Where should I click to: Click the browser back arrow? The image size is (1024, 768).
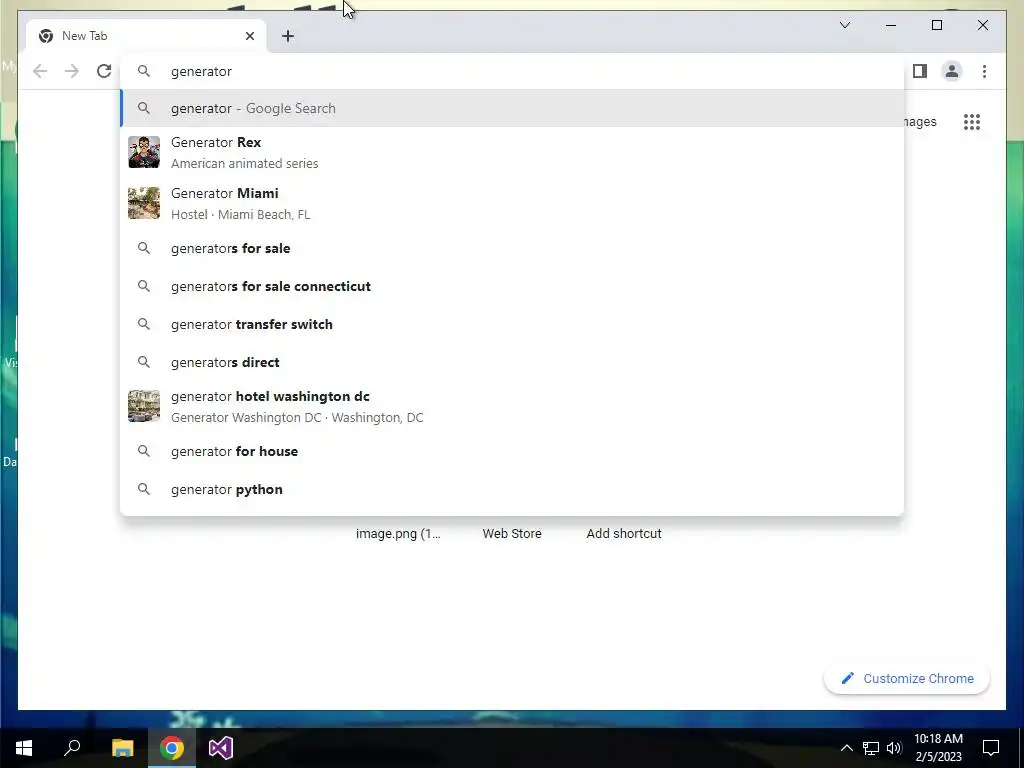pos(40,71)
